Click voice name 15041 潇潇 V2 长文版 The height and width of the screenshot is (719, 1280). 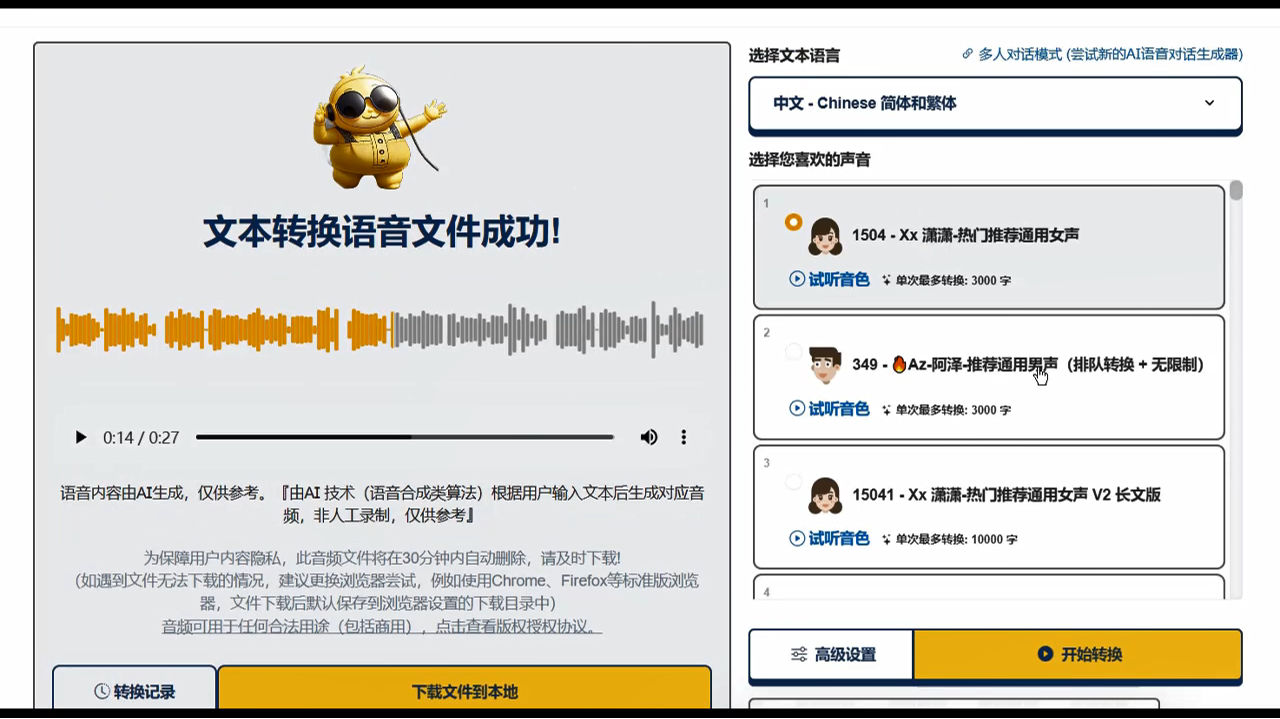point(1006,495)
